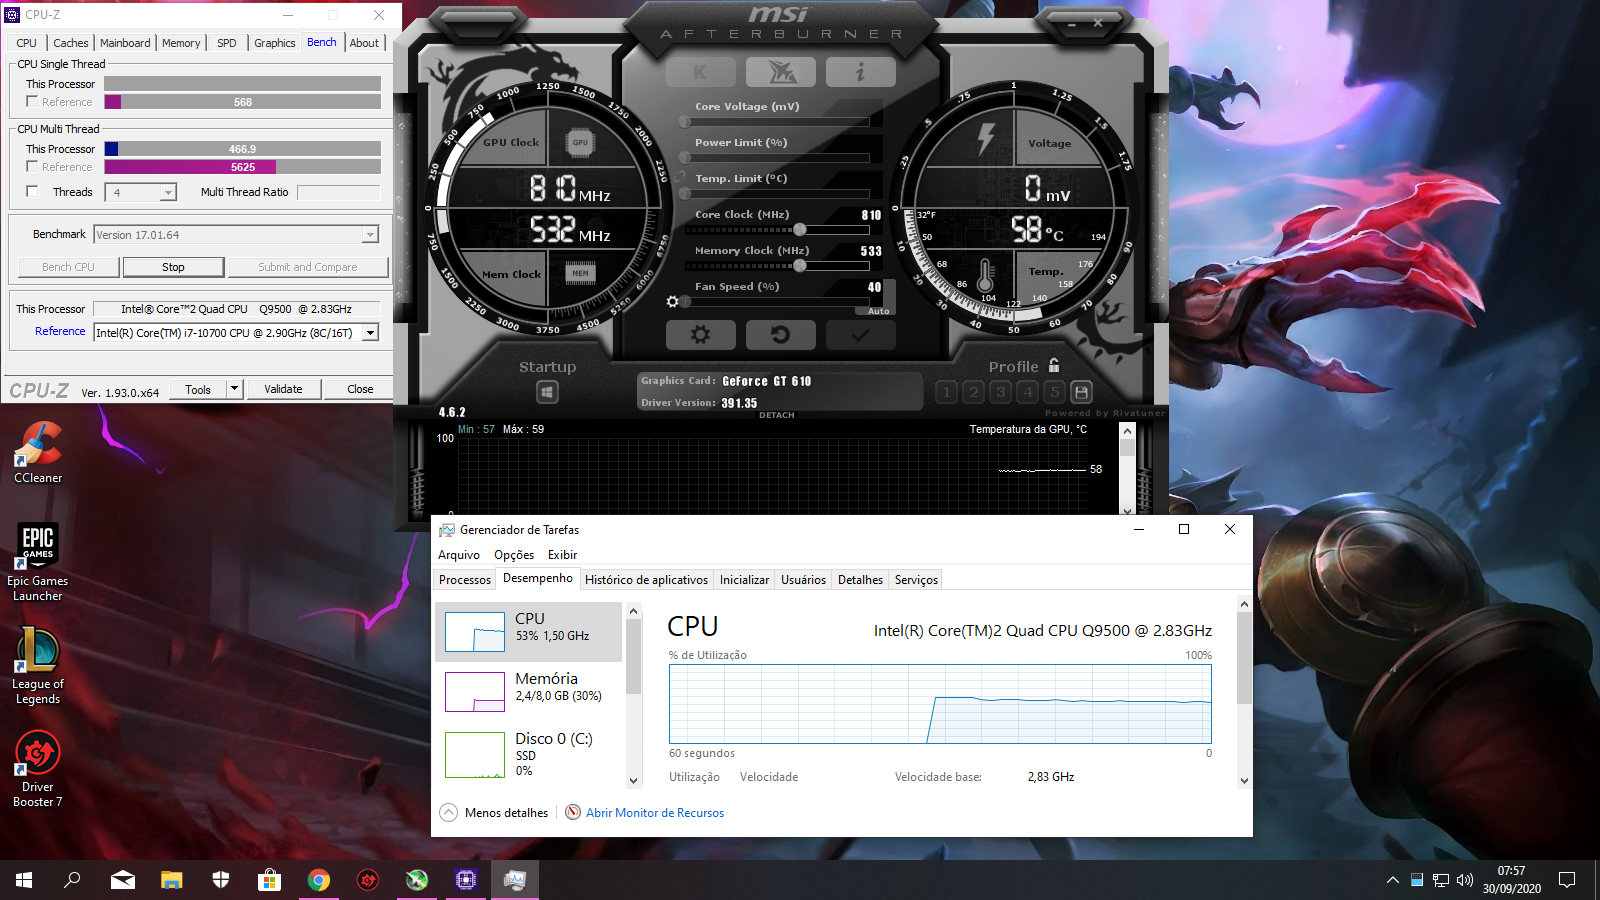Open Microsoft Store from taskbar
The image size is (1600, 900).
pos(269,880)
